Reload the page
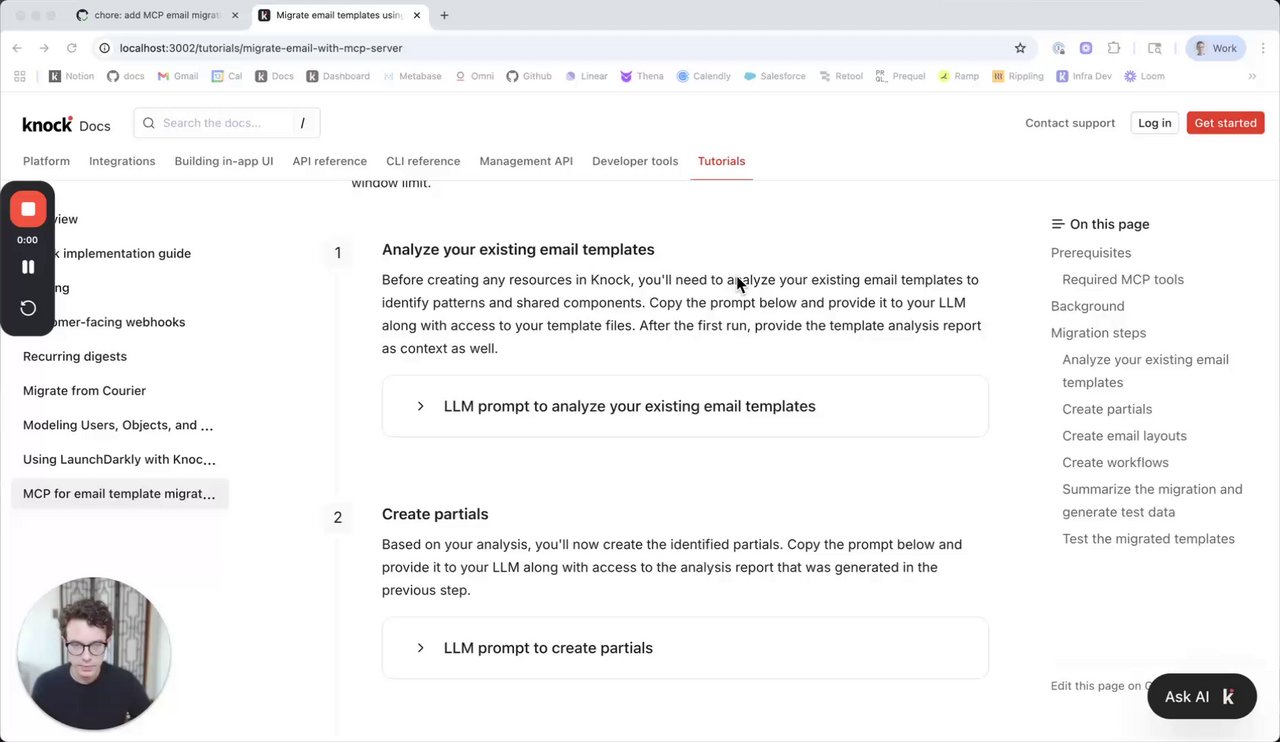 tap(72, 48)
